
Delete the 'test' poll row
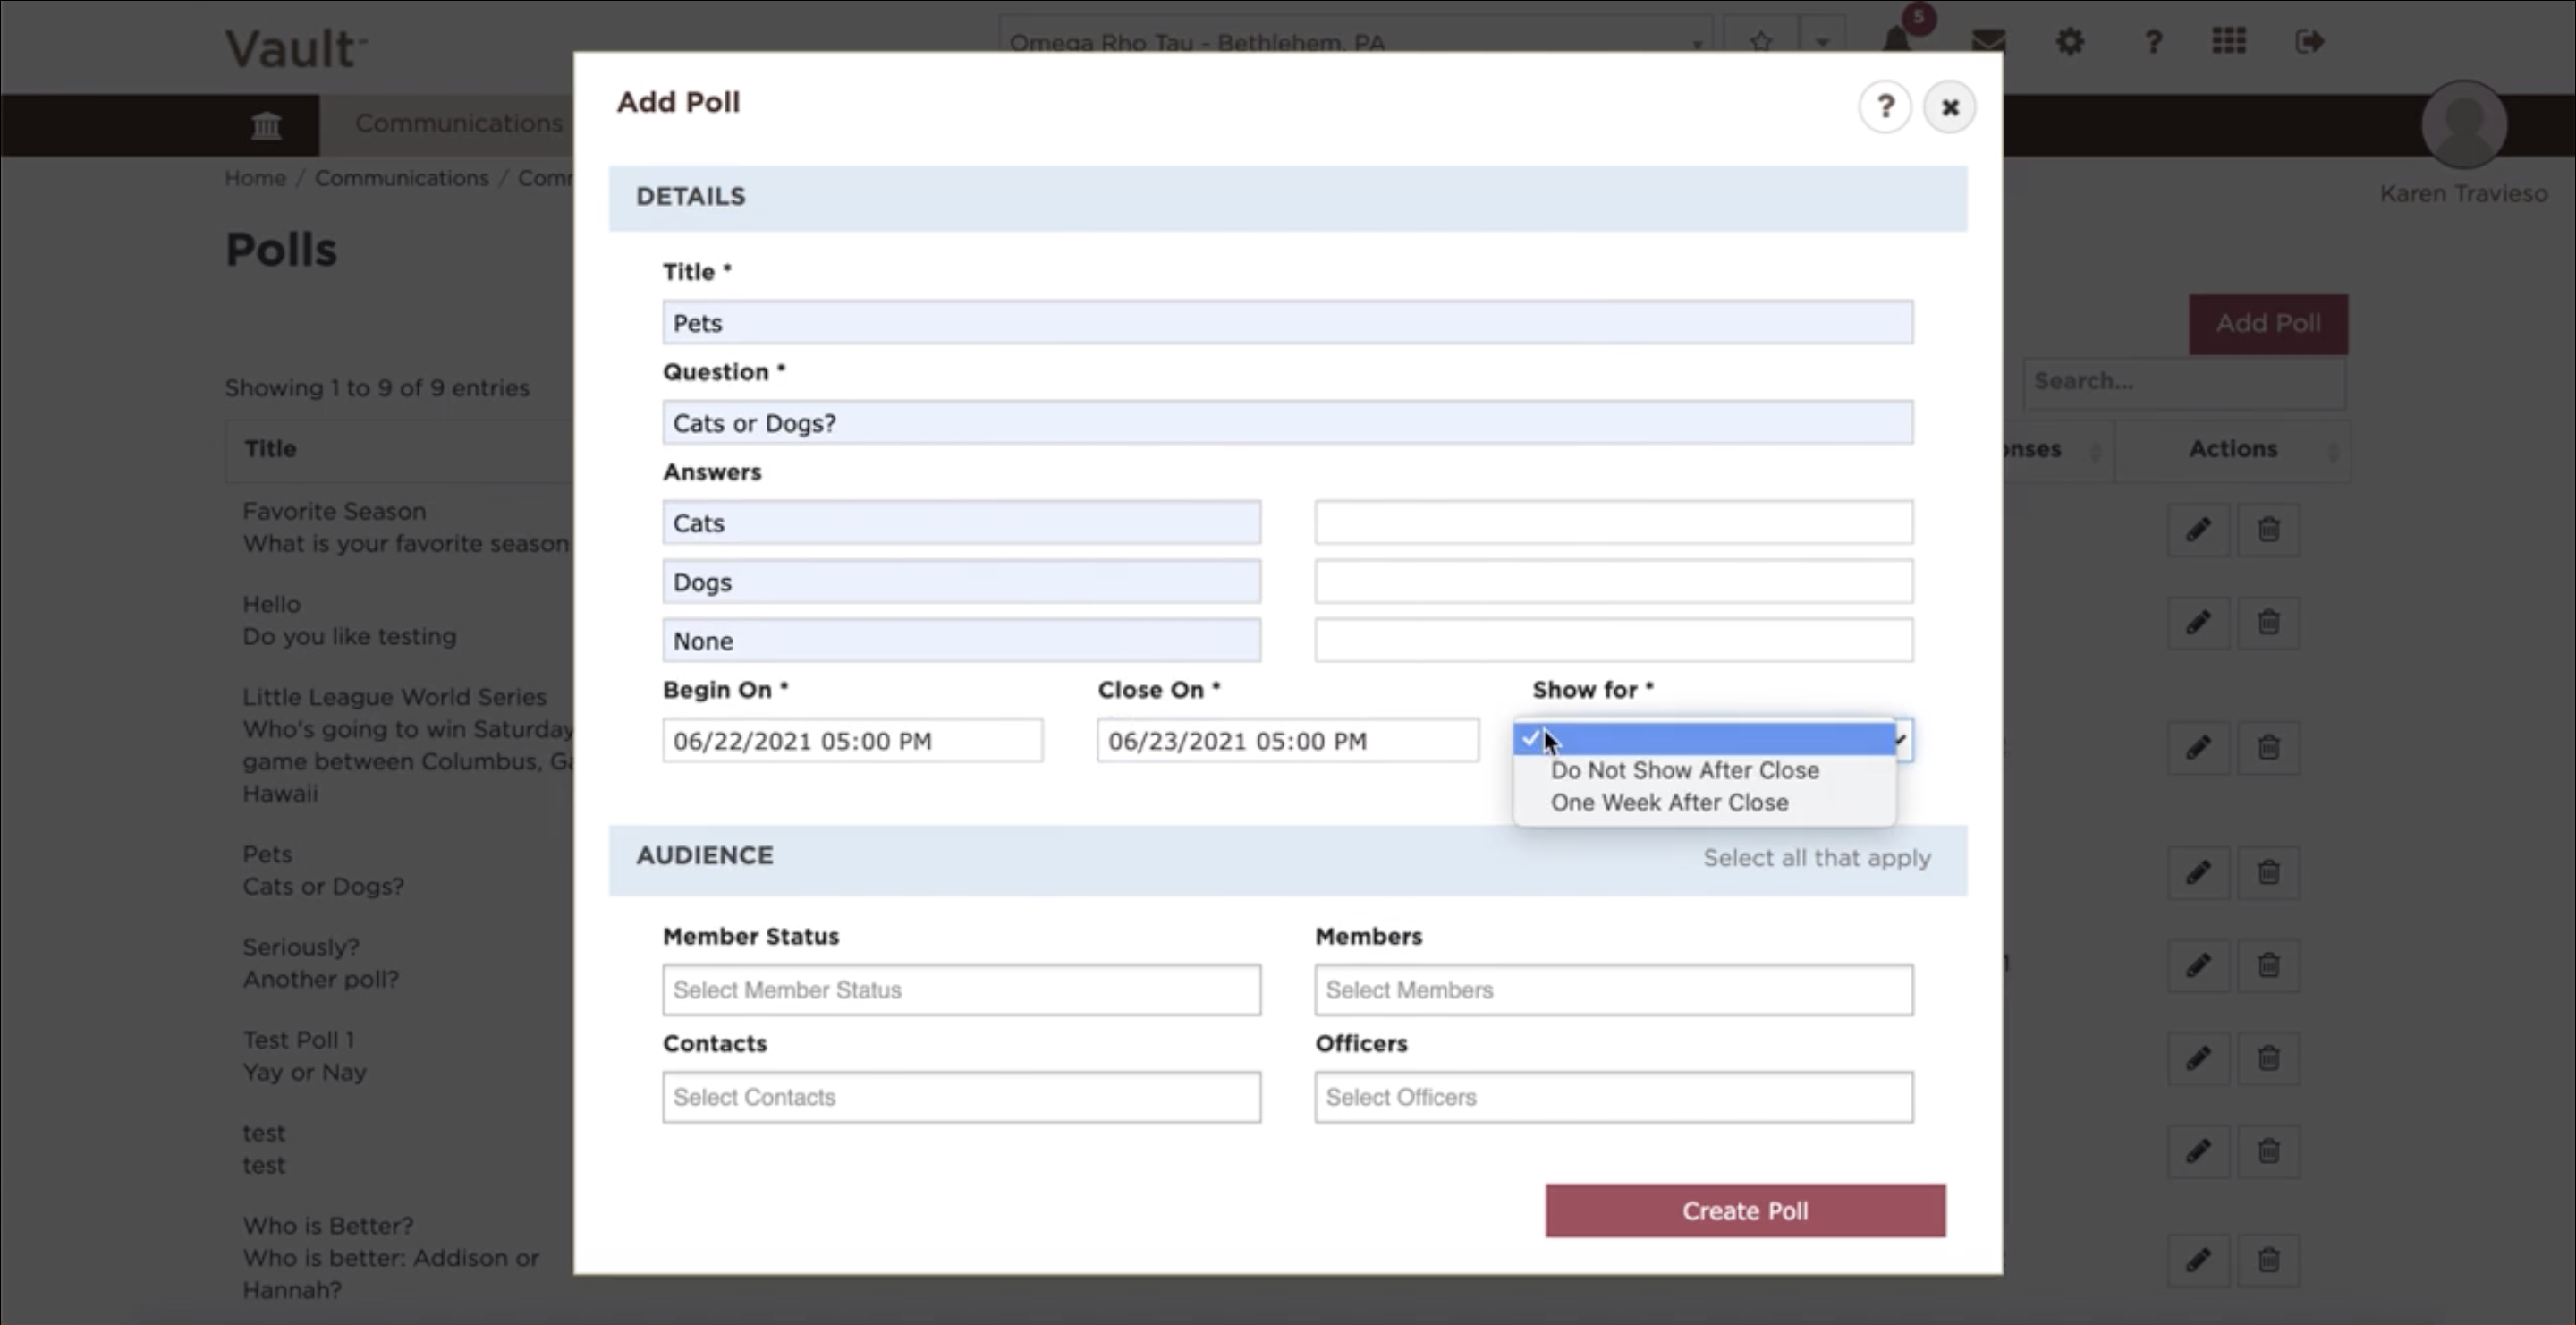point(2268,1151)
